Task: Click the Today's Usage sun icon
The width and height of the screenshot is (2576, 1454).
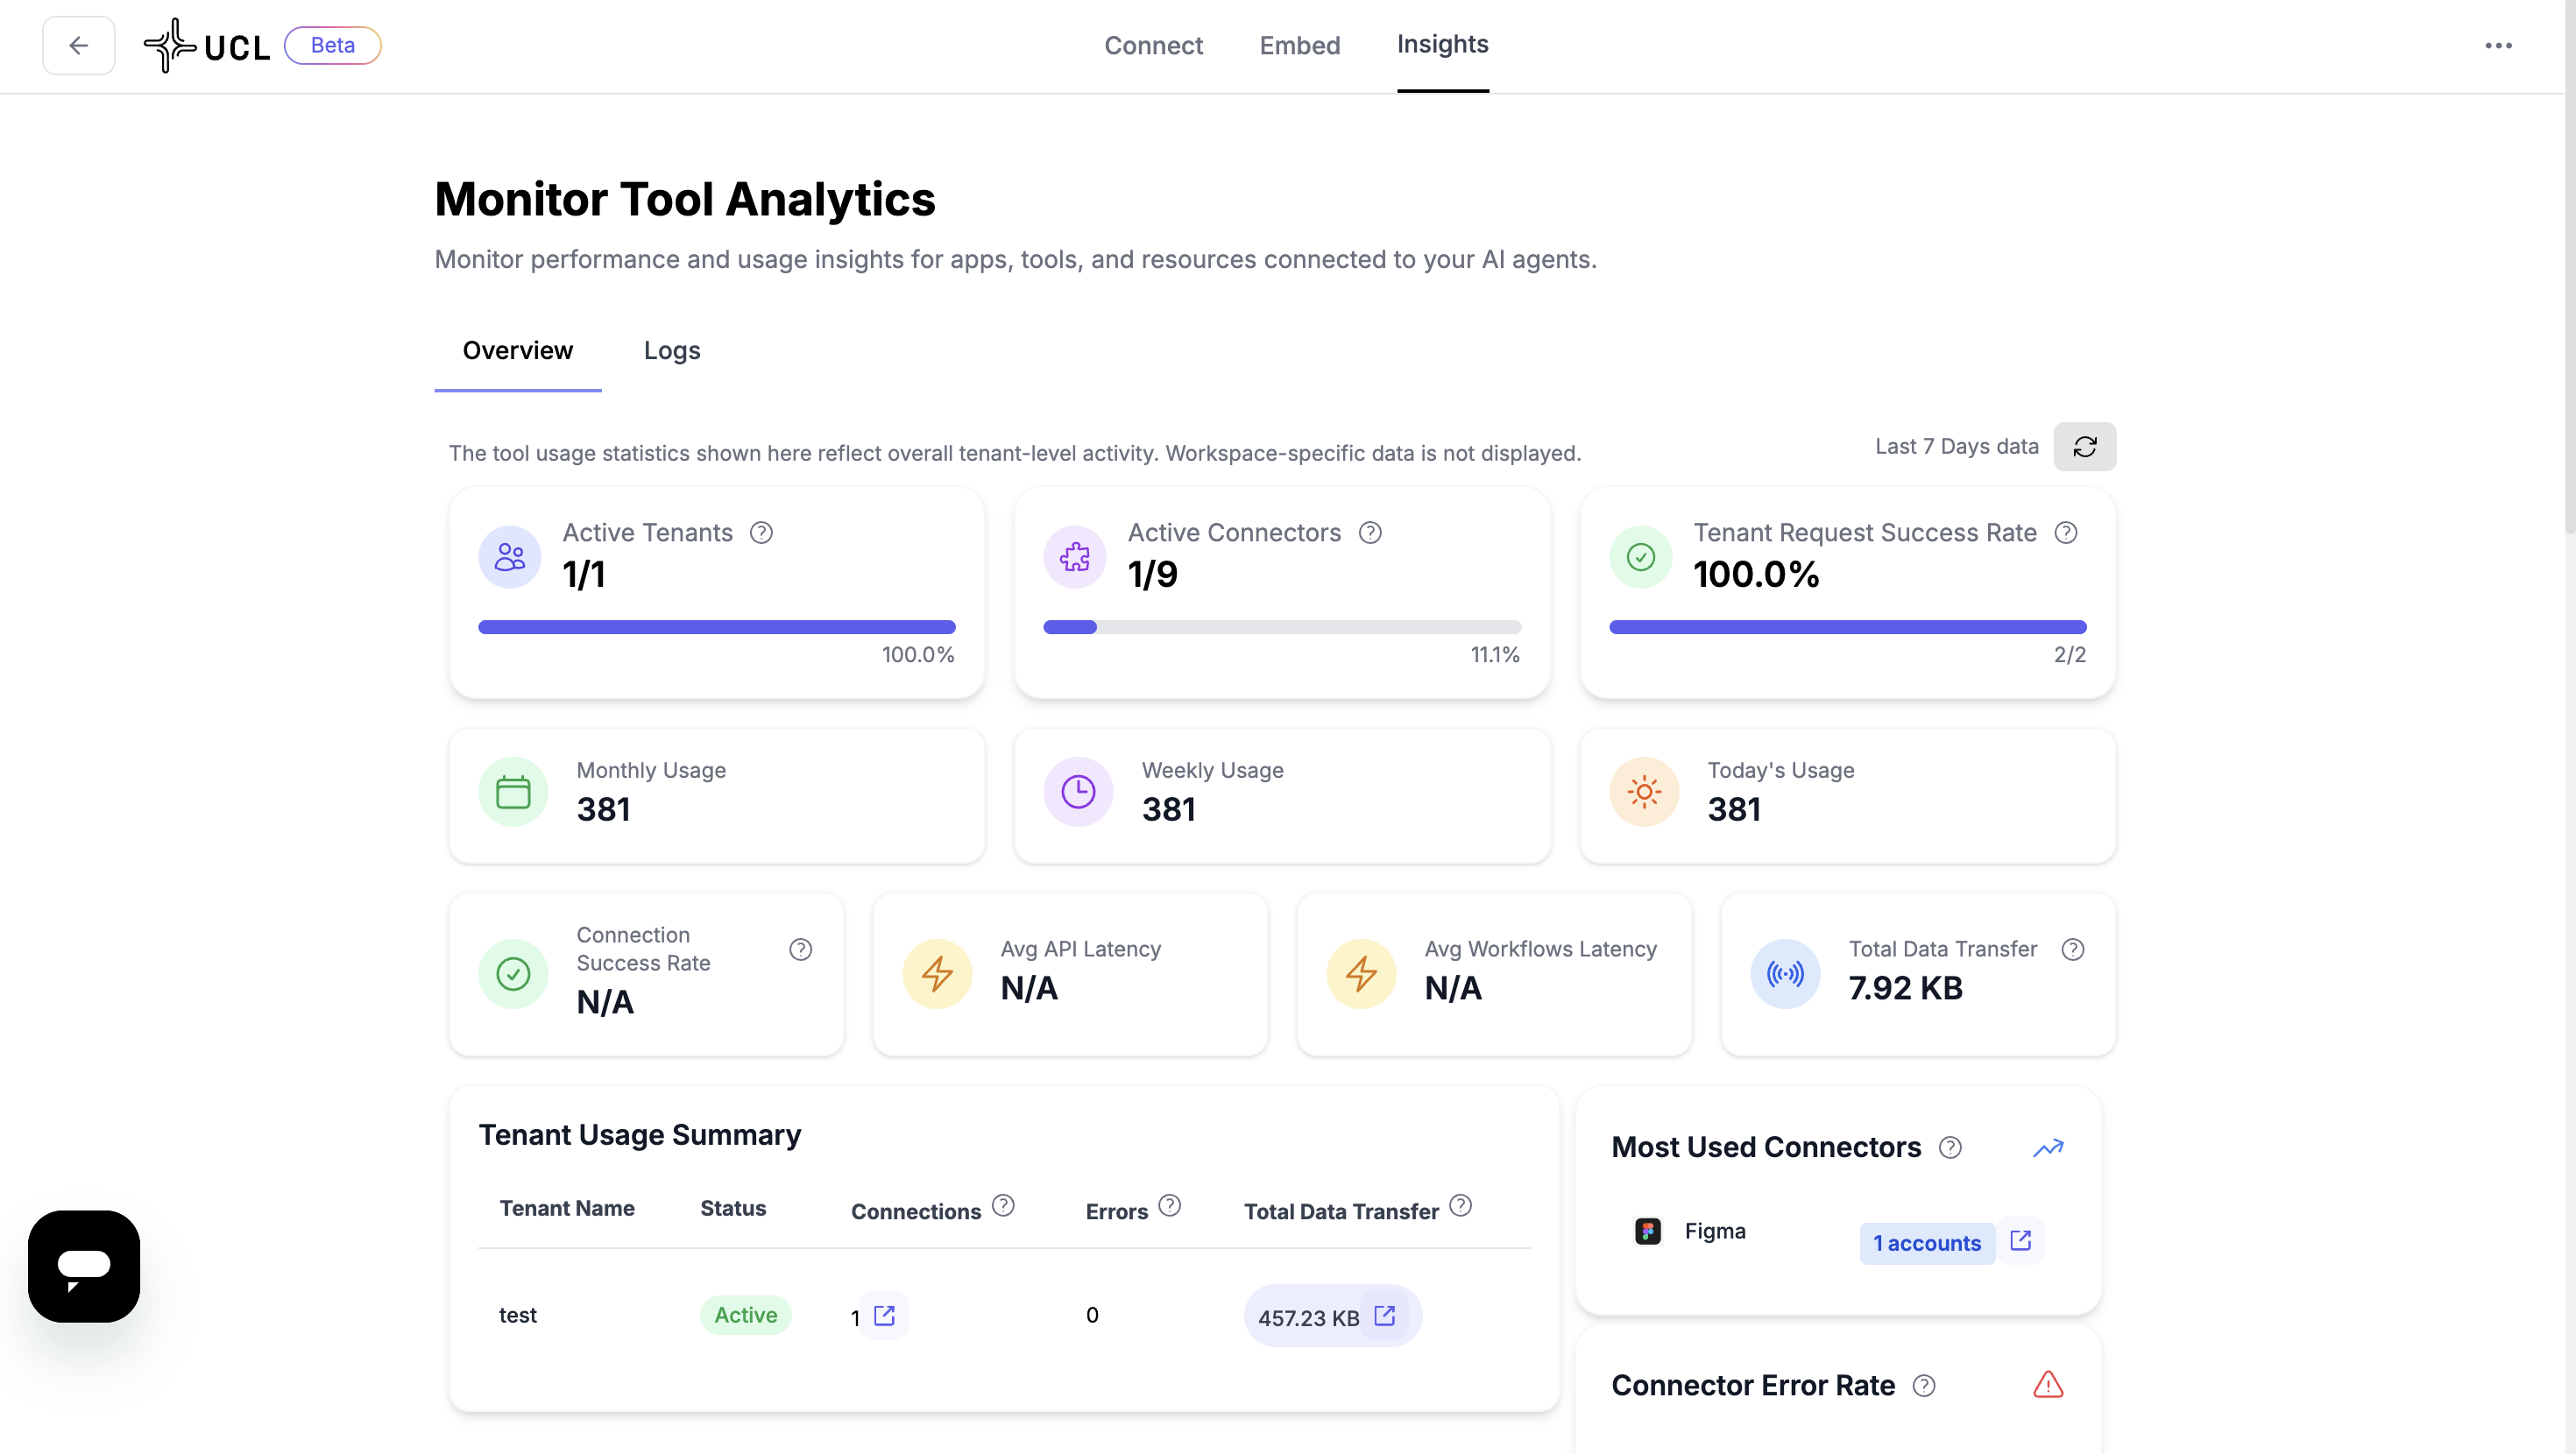Action: point(1644,792)
